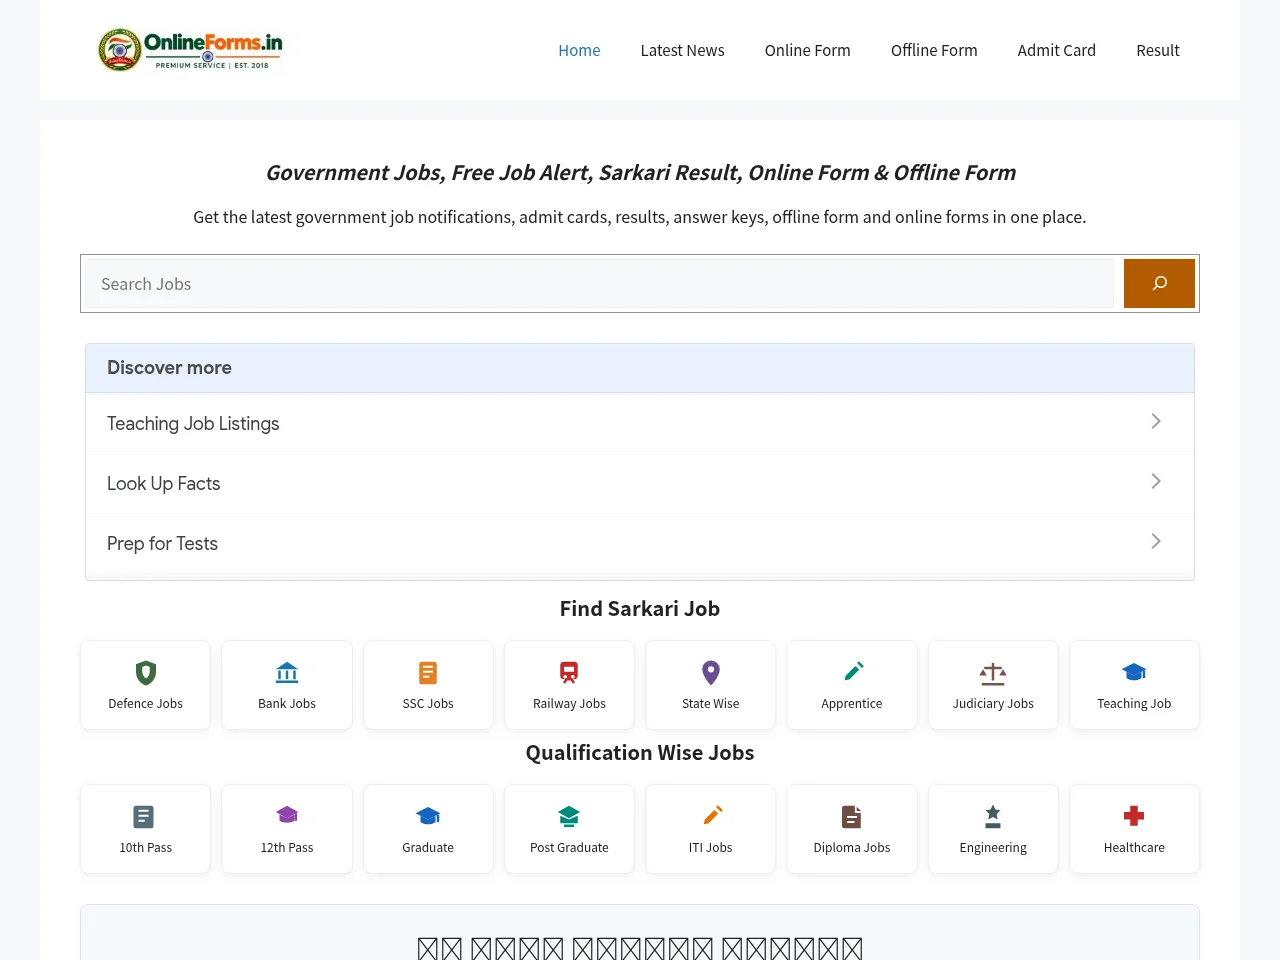Expand Prep for Tests chevron
Screen dimensions: 1280x960
1156,541
